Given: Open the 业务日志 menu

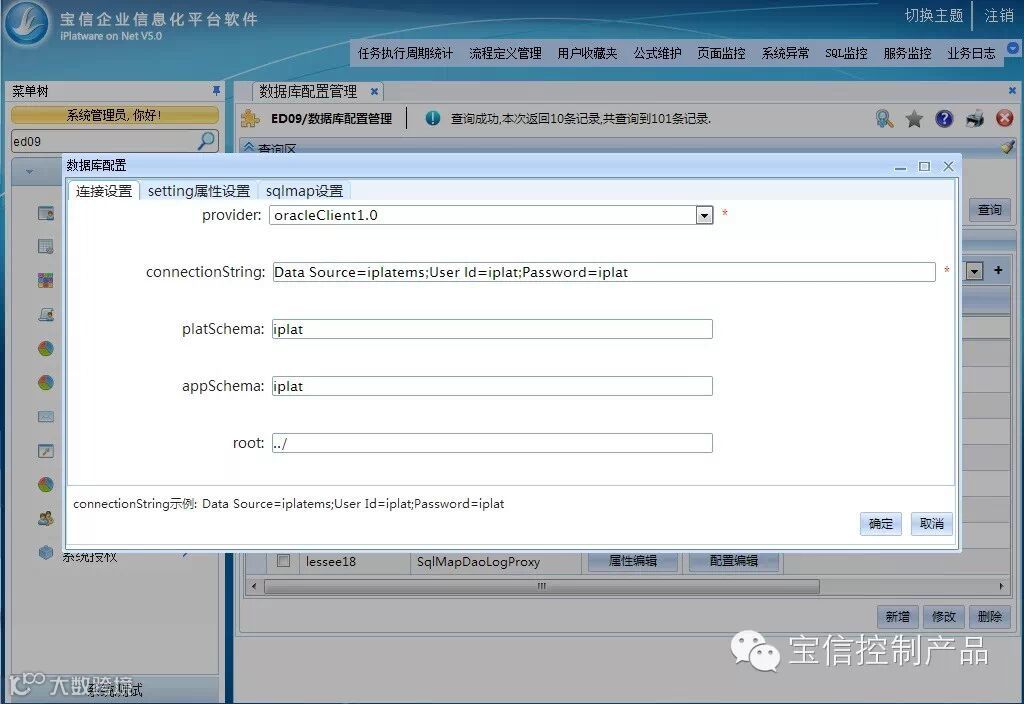Looking at the screenshot, I should click(x=971, y=54).
